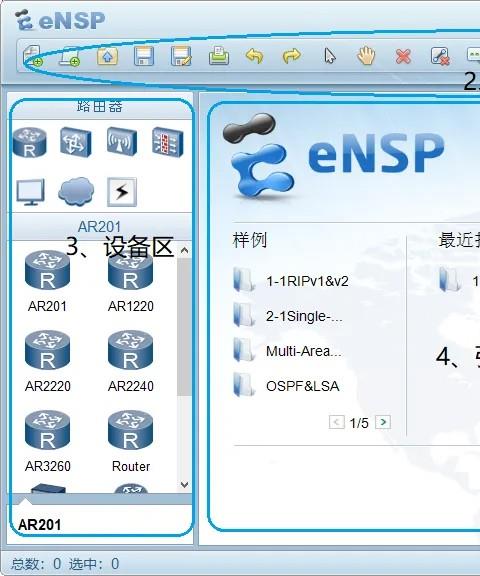Screen dimensions: 480x576
Task: Select the Switch device category
Action: tap(76, 142)
